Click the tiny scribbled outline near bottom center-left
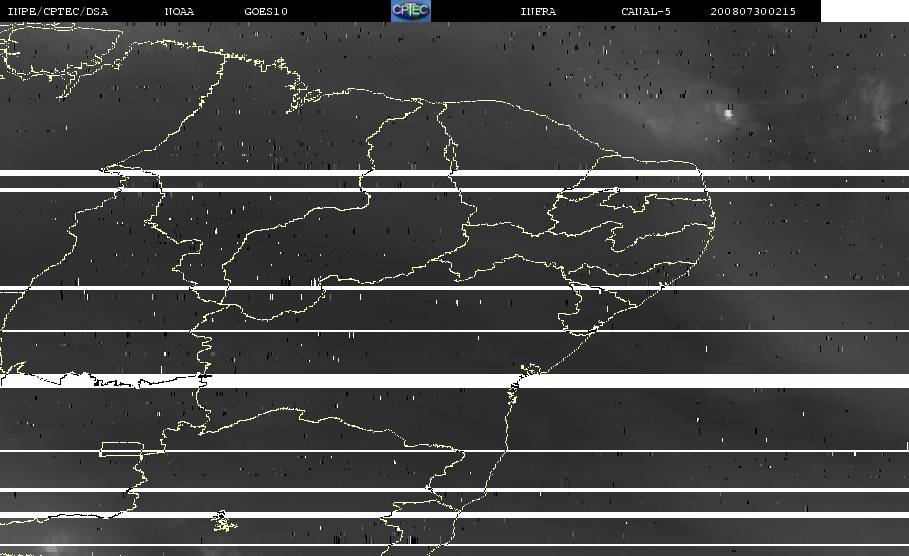Image resolution: width=909 pixels, height=556 pixels. pyautogui.click(x=222, y=521)
